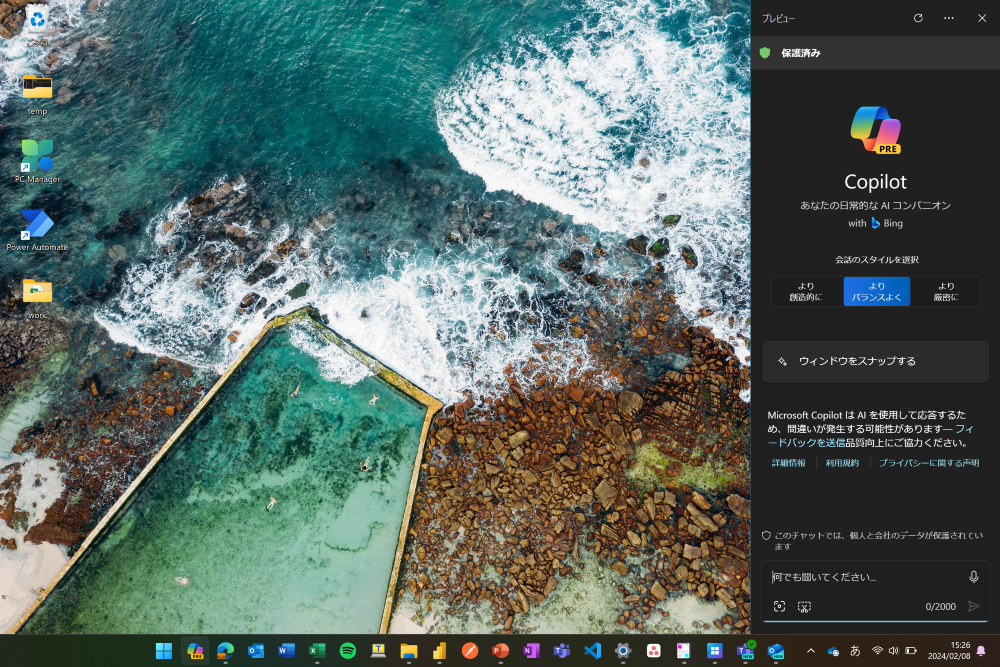Click the ウィンドウをスナップする suggestion
This screenshot has height=667, width=1000.
point(875,361)
